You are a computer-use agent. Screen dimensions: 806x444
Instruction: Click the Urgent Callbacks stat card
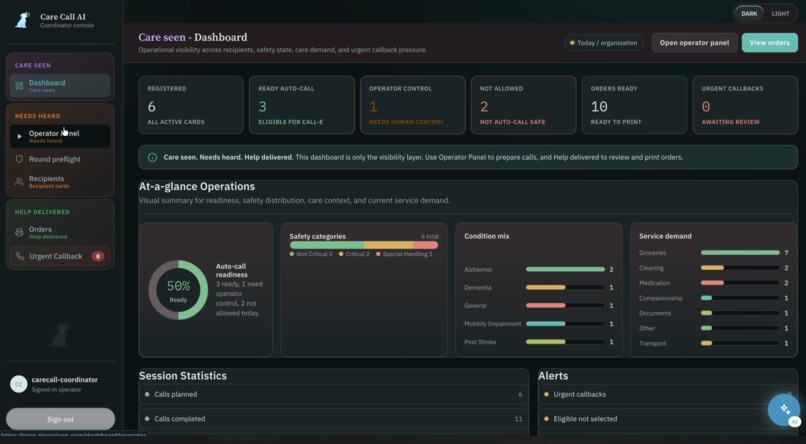(x=745, y=105)
